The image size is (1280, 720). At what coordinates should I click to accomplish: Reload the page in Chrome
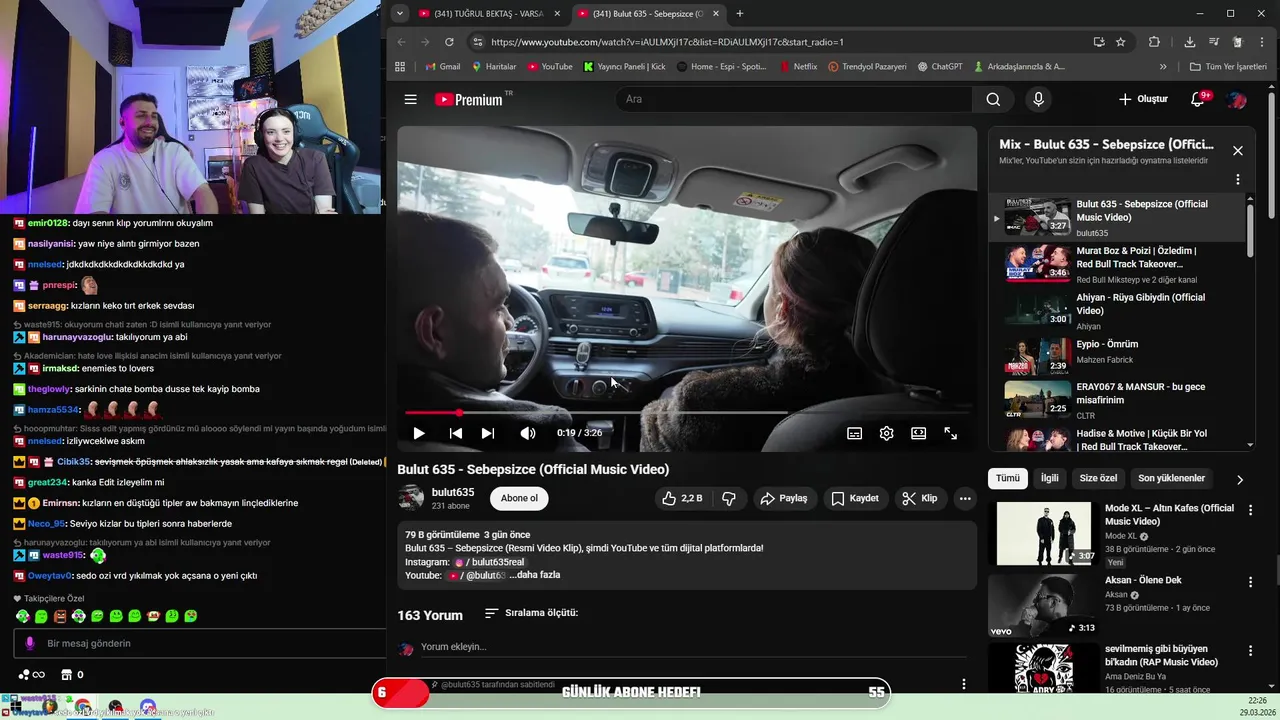[449, 42]
